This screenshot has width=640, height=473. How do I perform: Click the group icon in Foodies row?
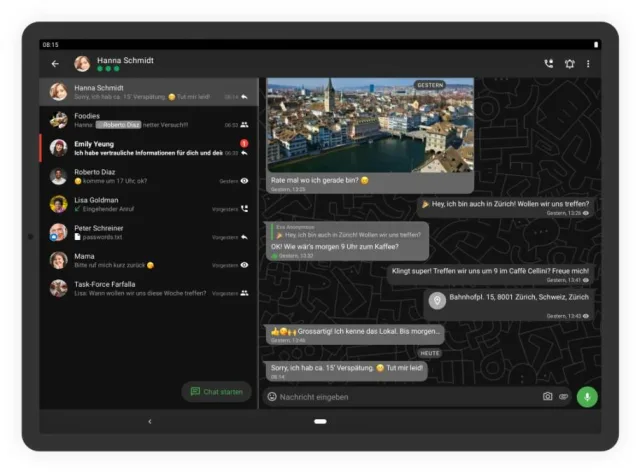pyautogui.click(x=244, y=125)
